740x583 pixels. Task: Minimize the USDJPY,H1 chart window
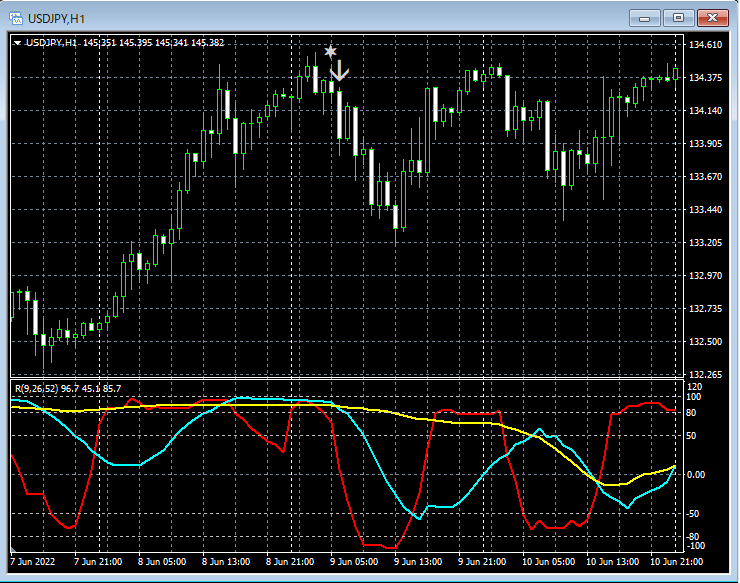pyautogui.click(x=644, y=18)
